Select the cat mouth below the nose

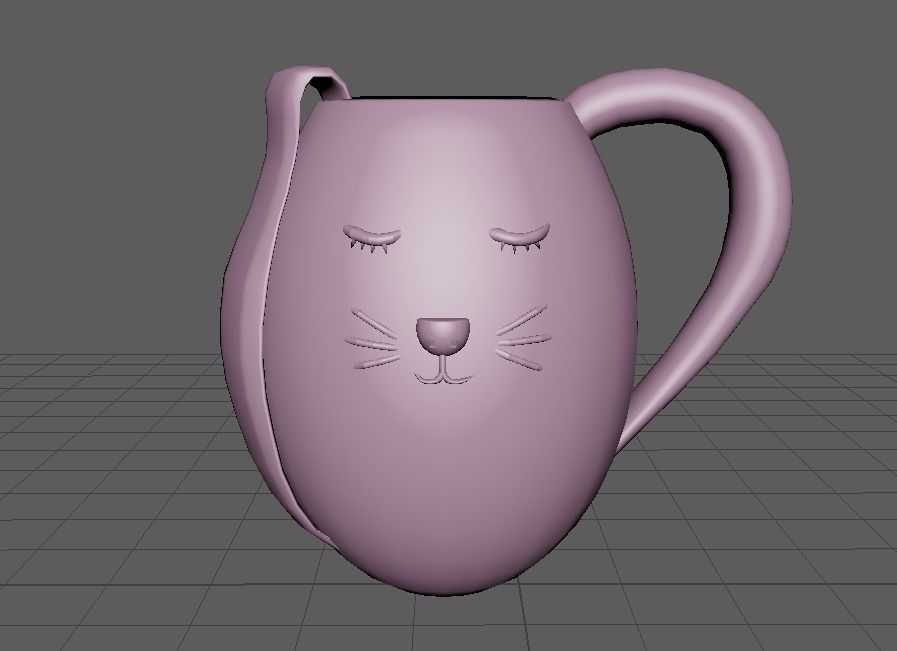pos(443,370)
